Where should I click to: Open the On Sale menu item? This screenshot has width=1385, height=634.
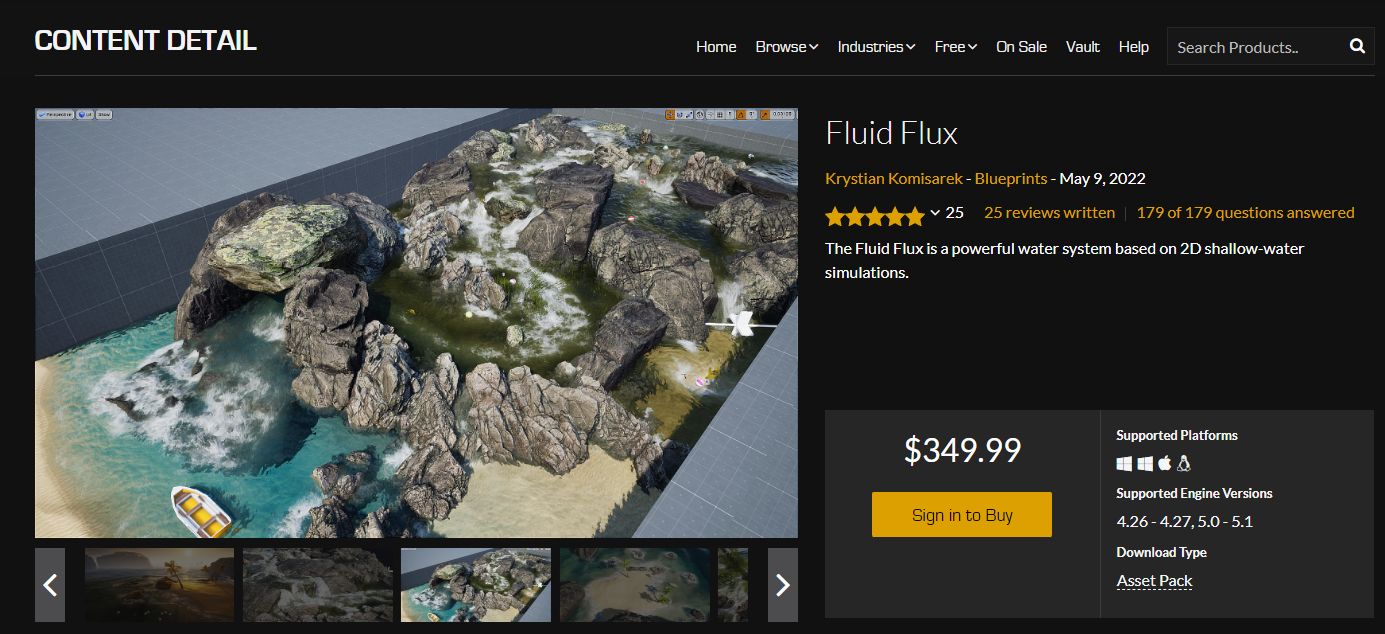pyautogui.click(x=1021, y=46)
